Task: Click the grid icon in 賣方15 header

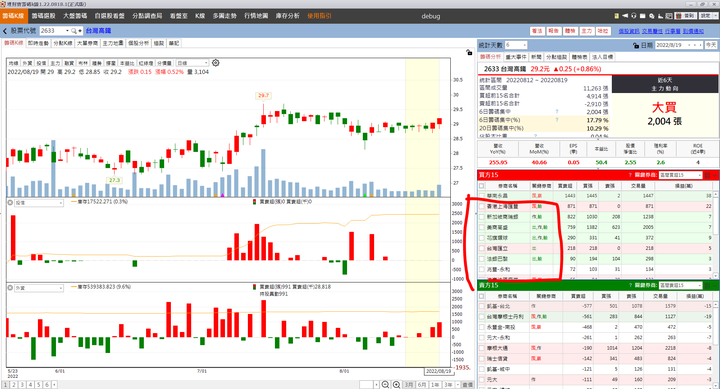Action: (708, 285)
